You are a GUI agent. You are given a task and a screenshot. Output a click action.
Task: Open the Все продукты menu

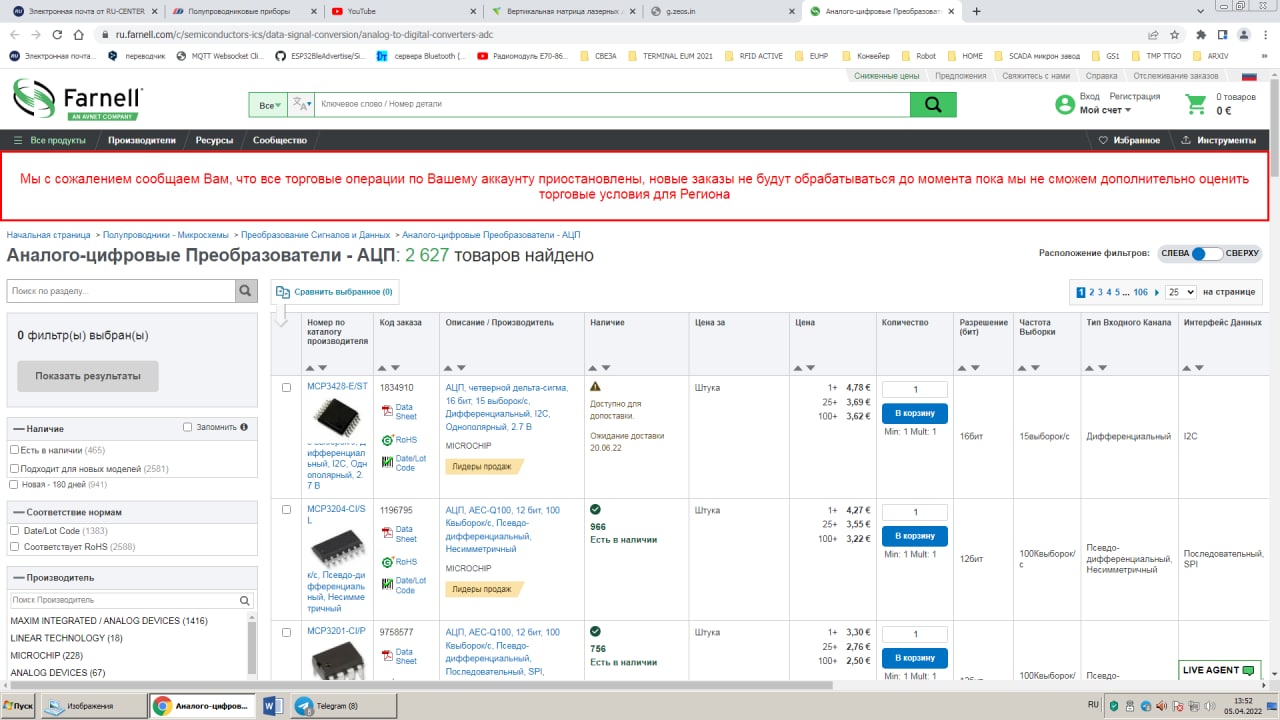[x=50, y=140]
